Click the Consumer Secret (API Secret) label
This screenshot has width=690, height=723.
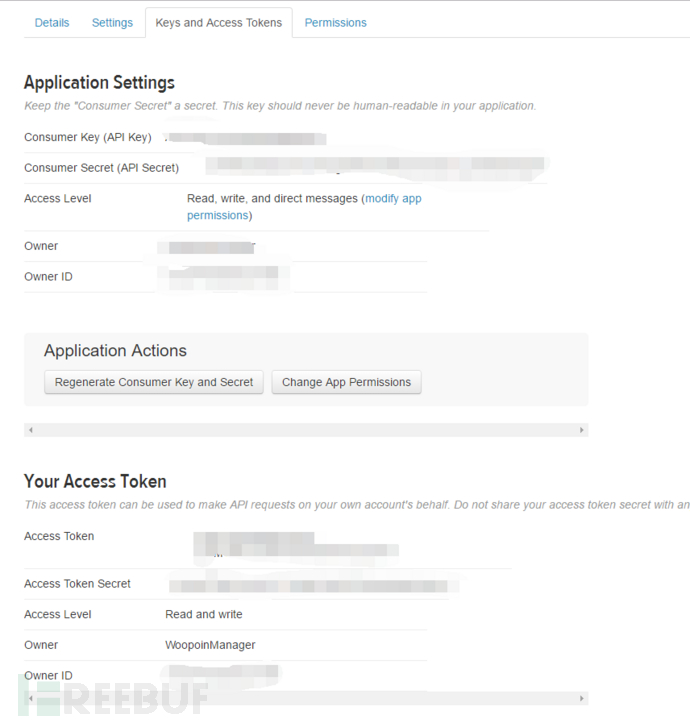pyautogui.click(x=101, y=167)
